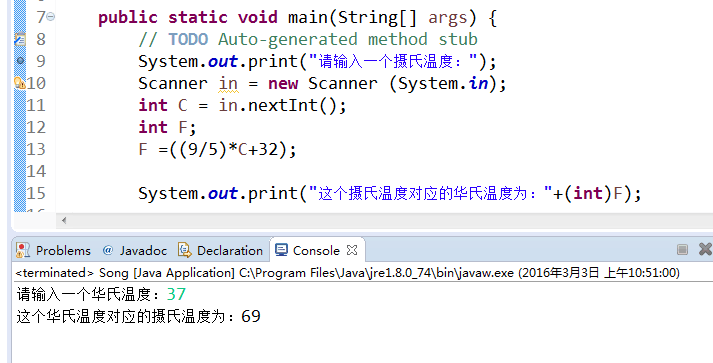
Task: Click line number 13 in the gutter
Action: (36, 149)
